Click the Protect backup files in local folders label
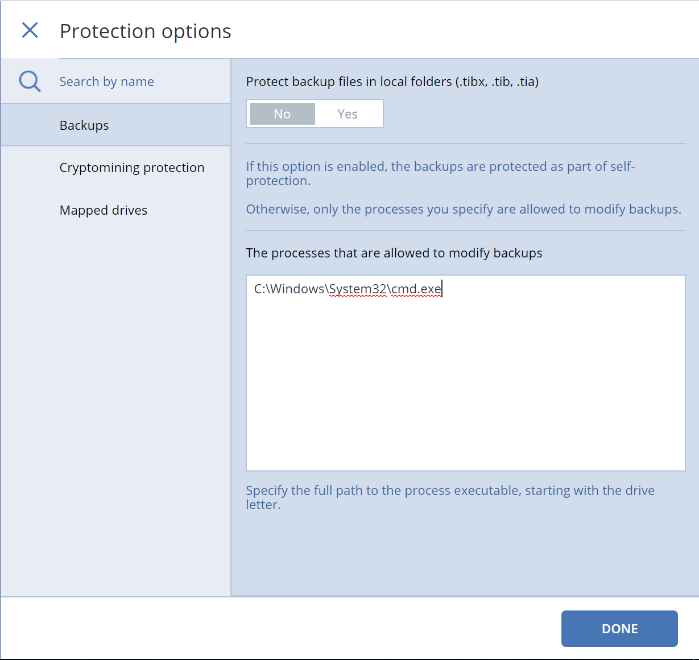The width and height of the screenshot is (699, 660). coord(392,82)
